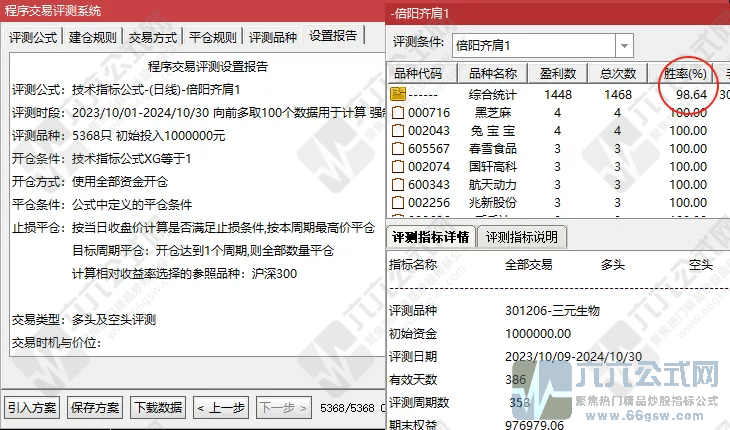Go back with the 上一步 button
730x430 pixels.
(221, 407)
